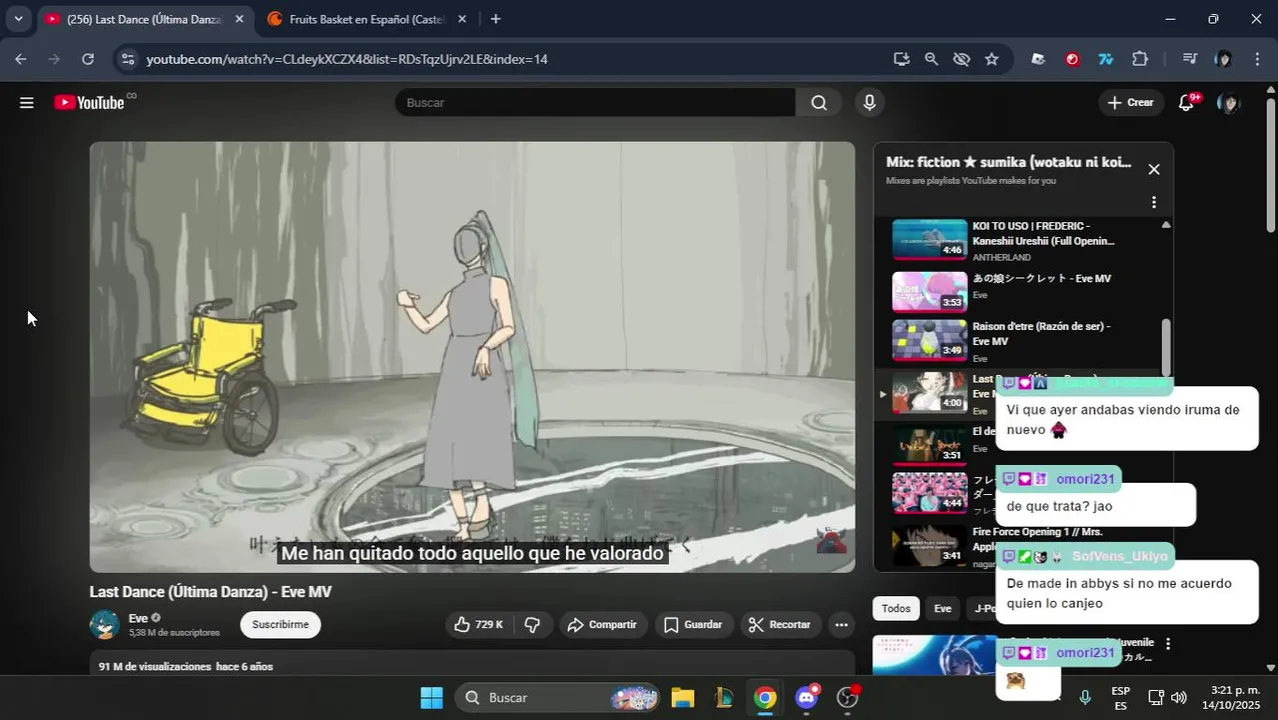Open the ESP language switcher in tray
The width and height of the screenshot is (1278, 720).
tap(1121, 697)
